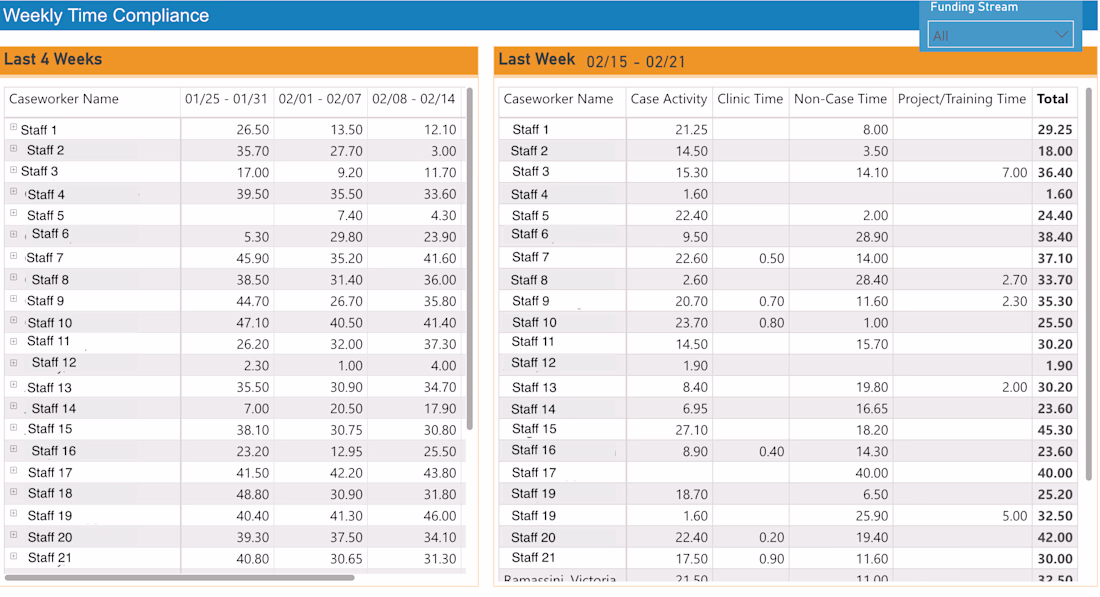Expand the Staff 20 row in Last 4 Weeks
The height and width of the screenshot is (597, 1100).
point(13,535)
